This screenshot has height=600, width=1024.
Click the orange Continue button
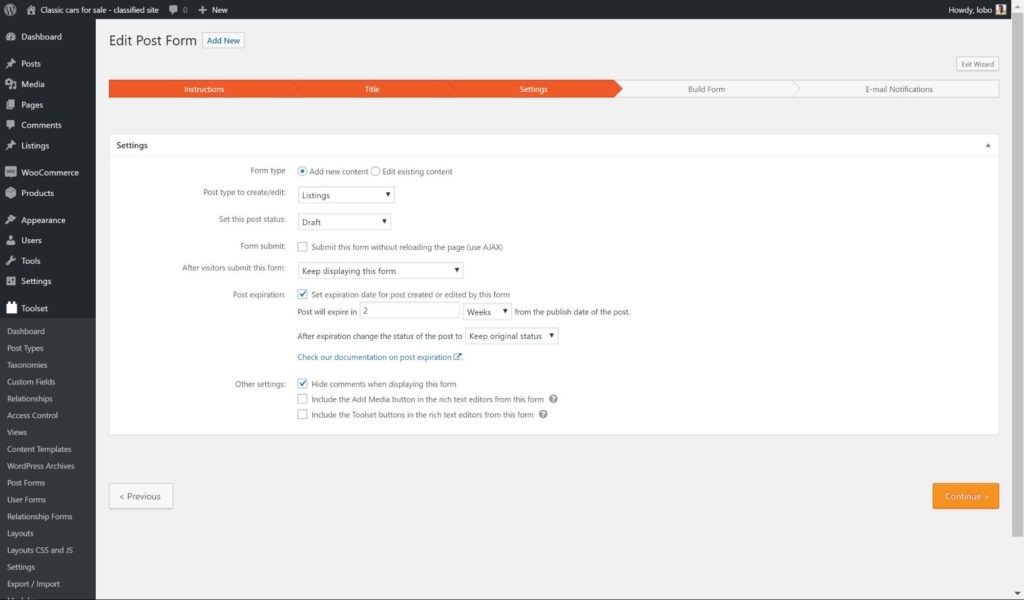point(965,496)
